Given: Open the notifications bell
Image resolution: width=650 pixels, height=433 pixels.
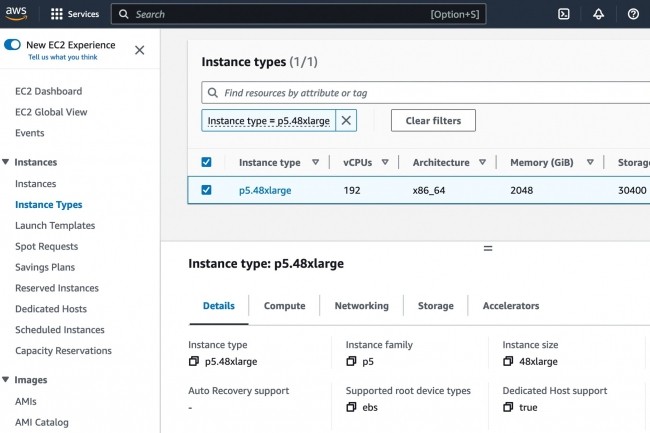Looking at the screenshot, I should tap(599, 14).
